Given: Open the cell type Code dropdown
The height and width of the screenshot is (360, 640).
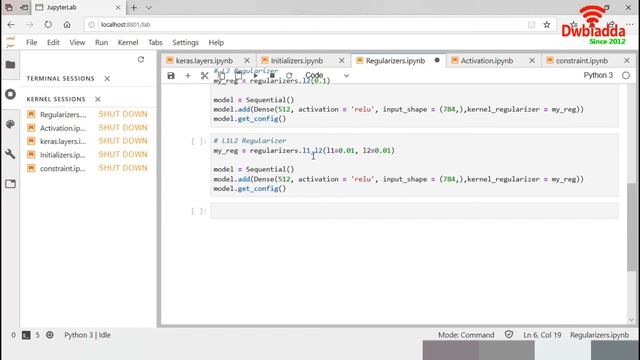Looking at the screenshot, I should click(x=327, y=76).
